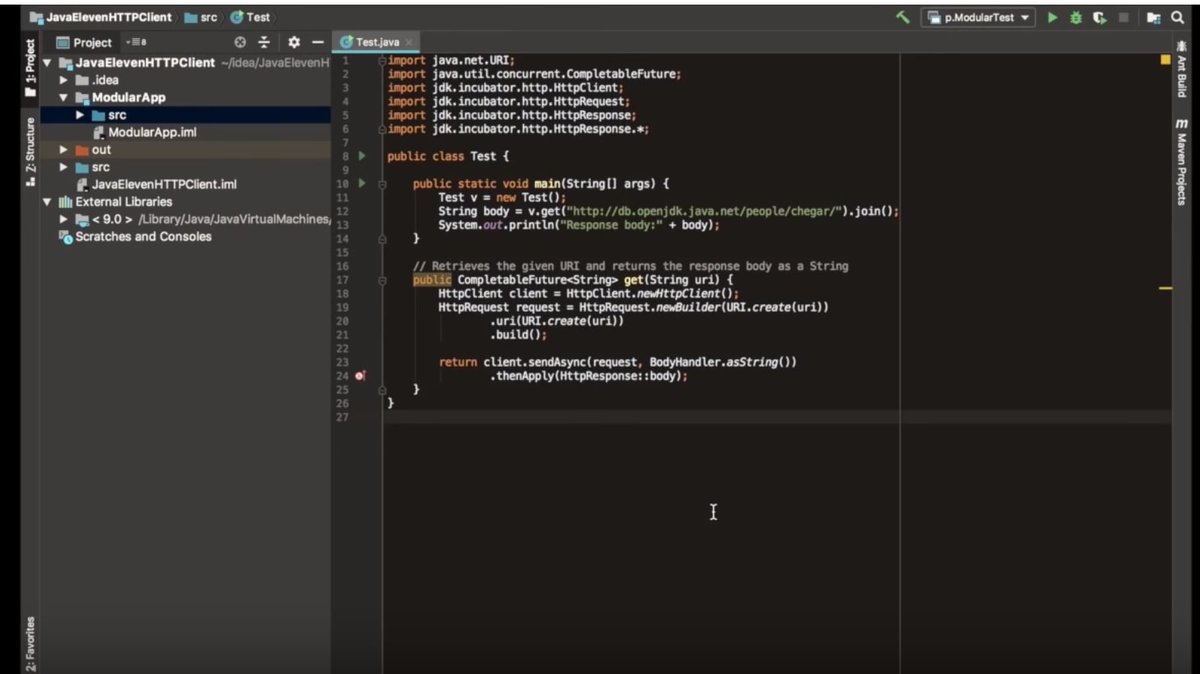Toggle the Maven Projects tool window strip

(x=1181, y=160)
